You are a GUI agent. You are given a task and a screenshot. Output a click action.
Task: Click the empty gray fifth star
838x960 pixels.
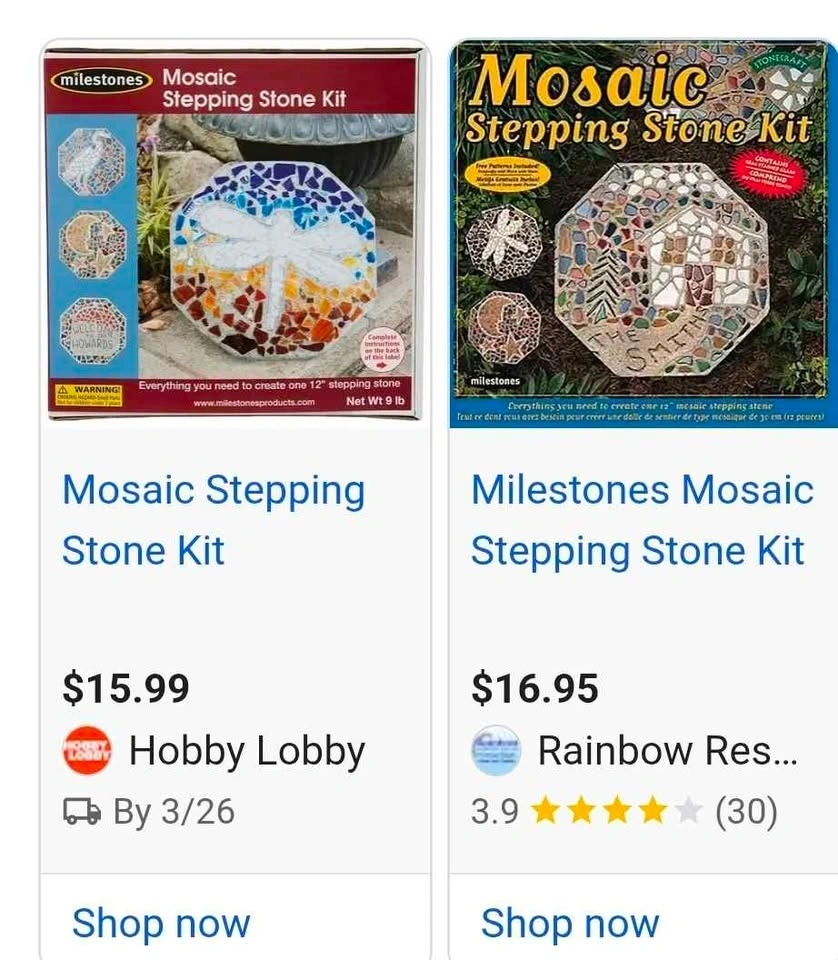(689, 811)
